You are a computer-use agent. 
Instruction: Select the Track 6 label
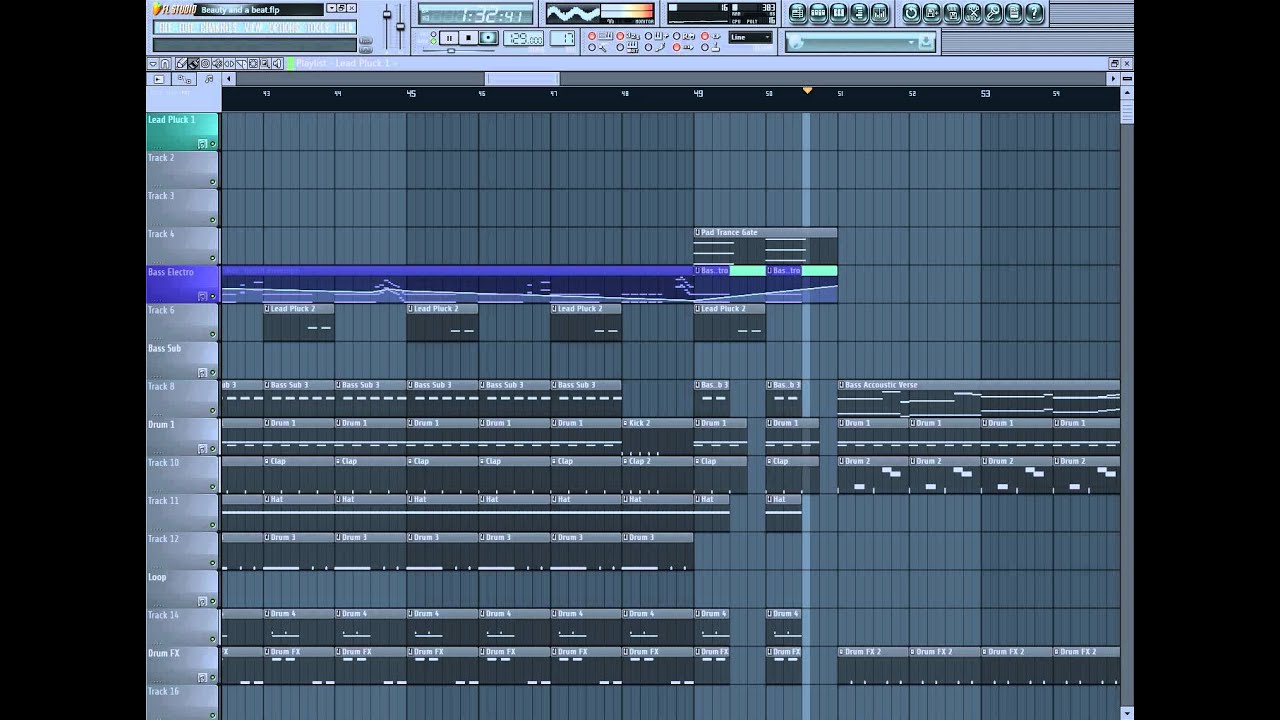[162, 310]
